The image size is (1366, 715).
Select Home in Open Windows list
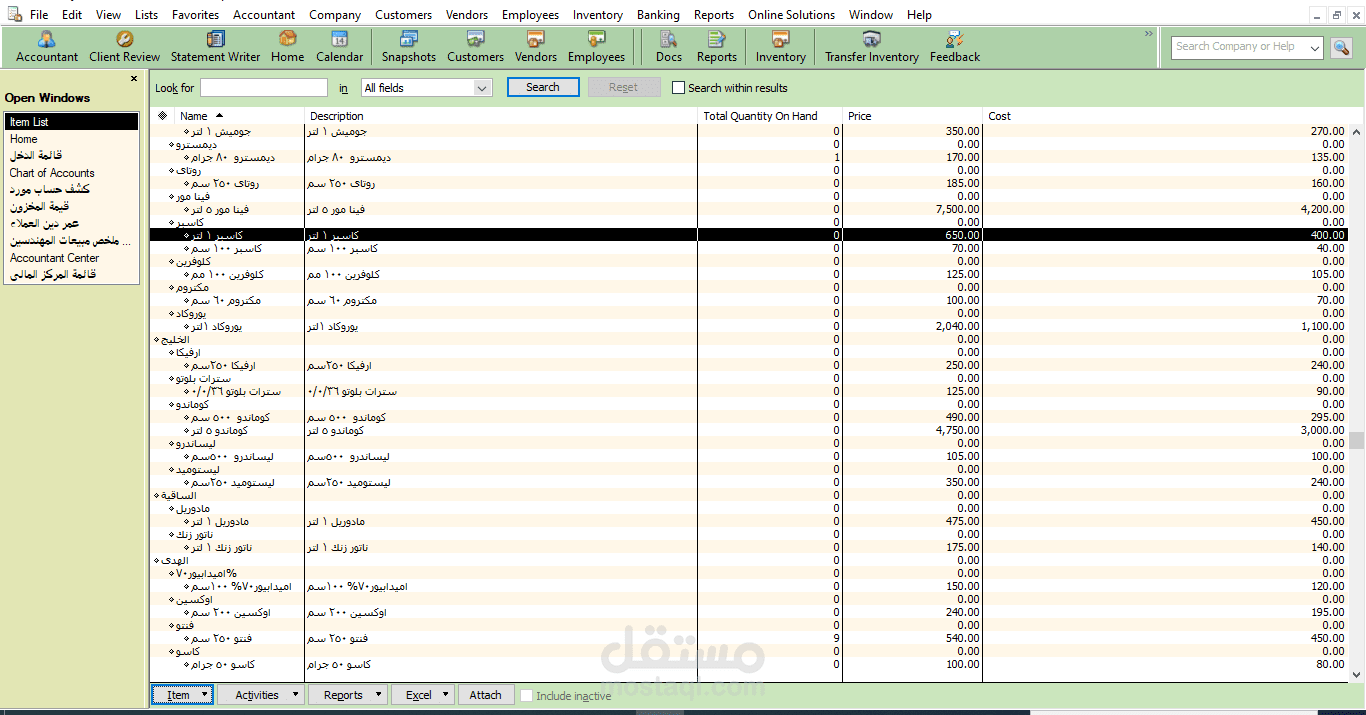coord(71,139)
